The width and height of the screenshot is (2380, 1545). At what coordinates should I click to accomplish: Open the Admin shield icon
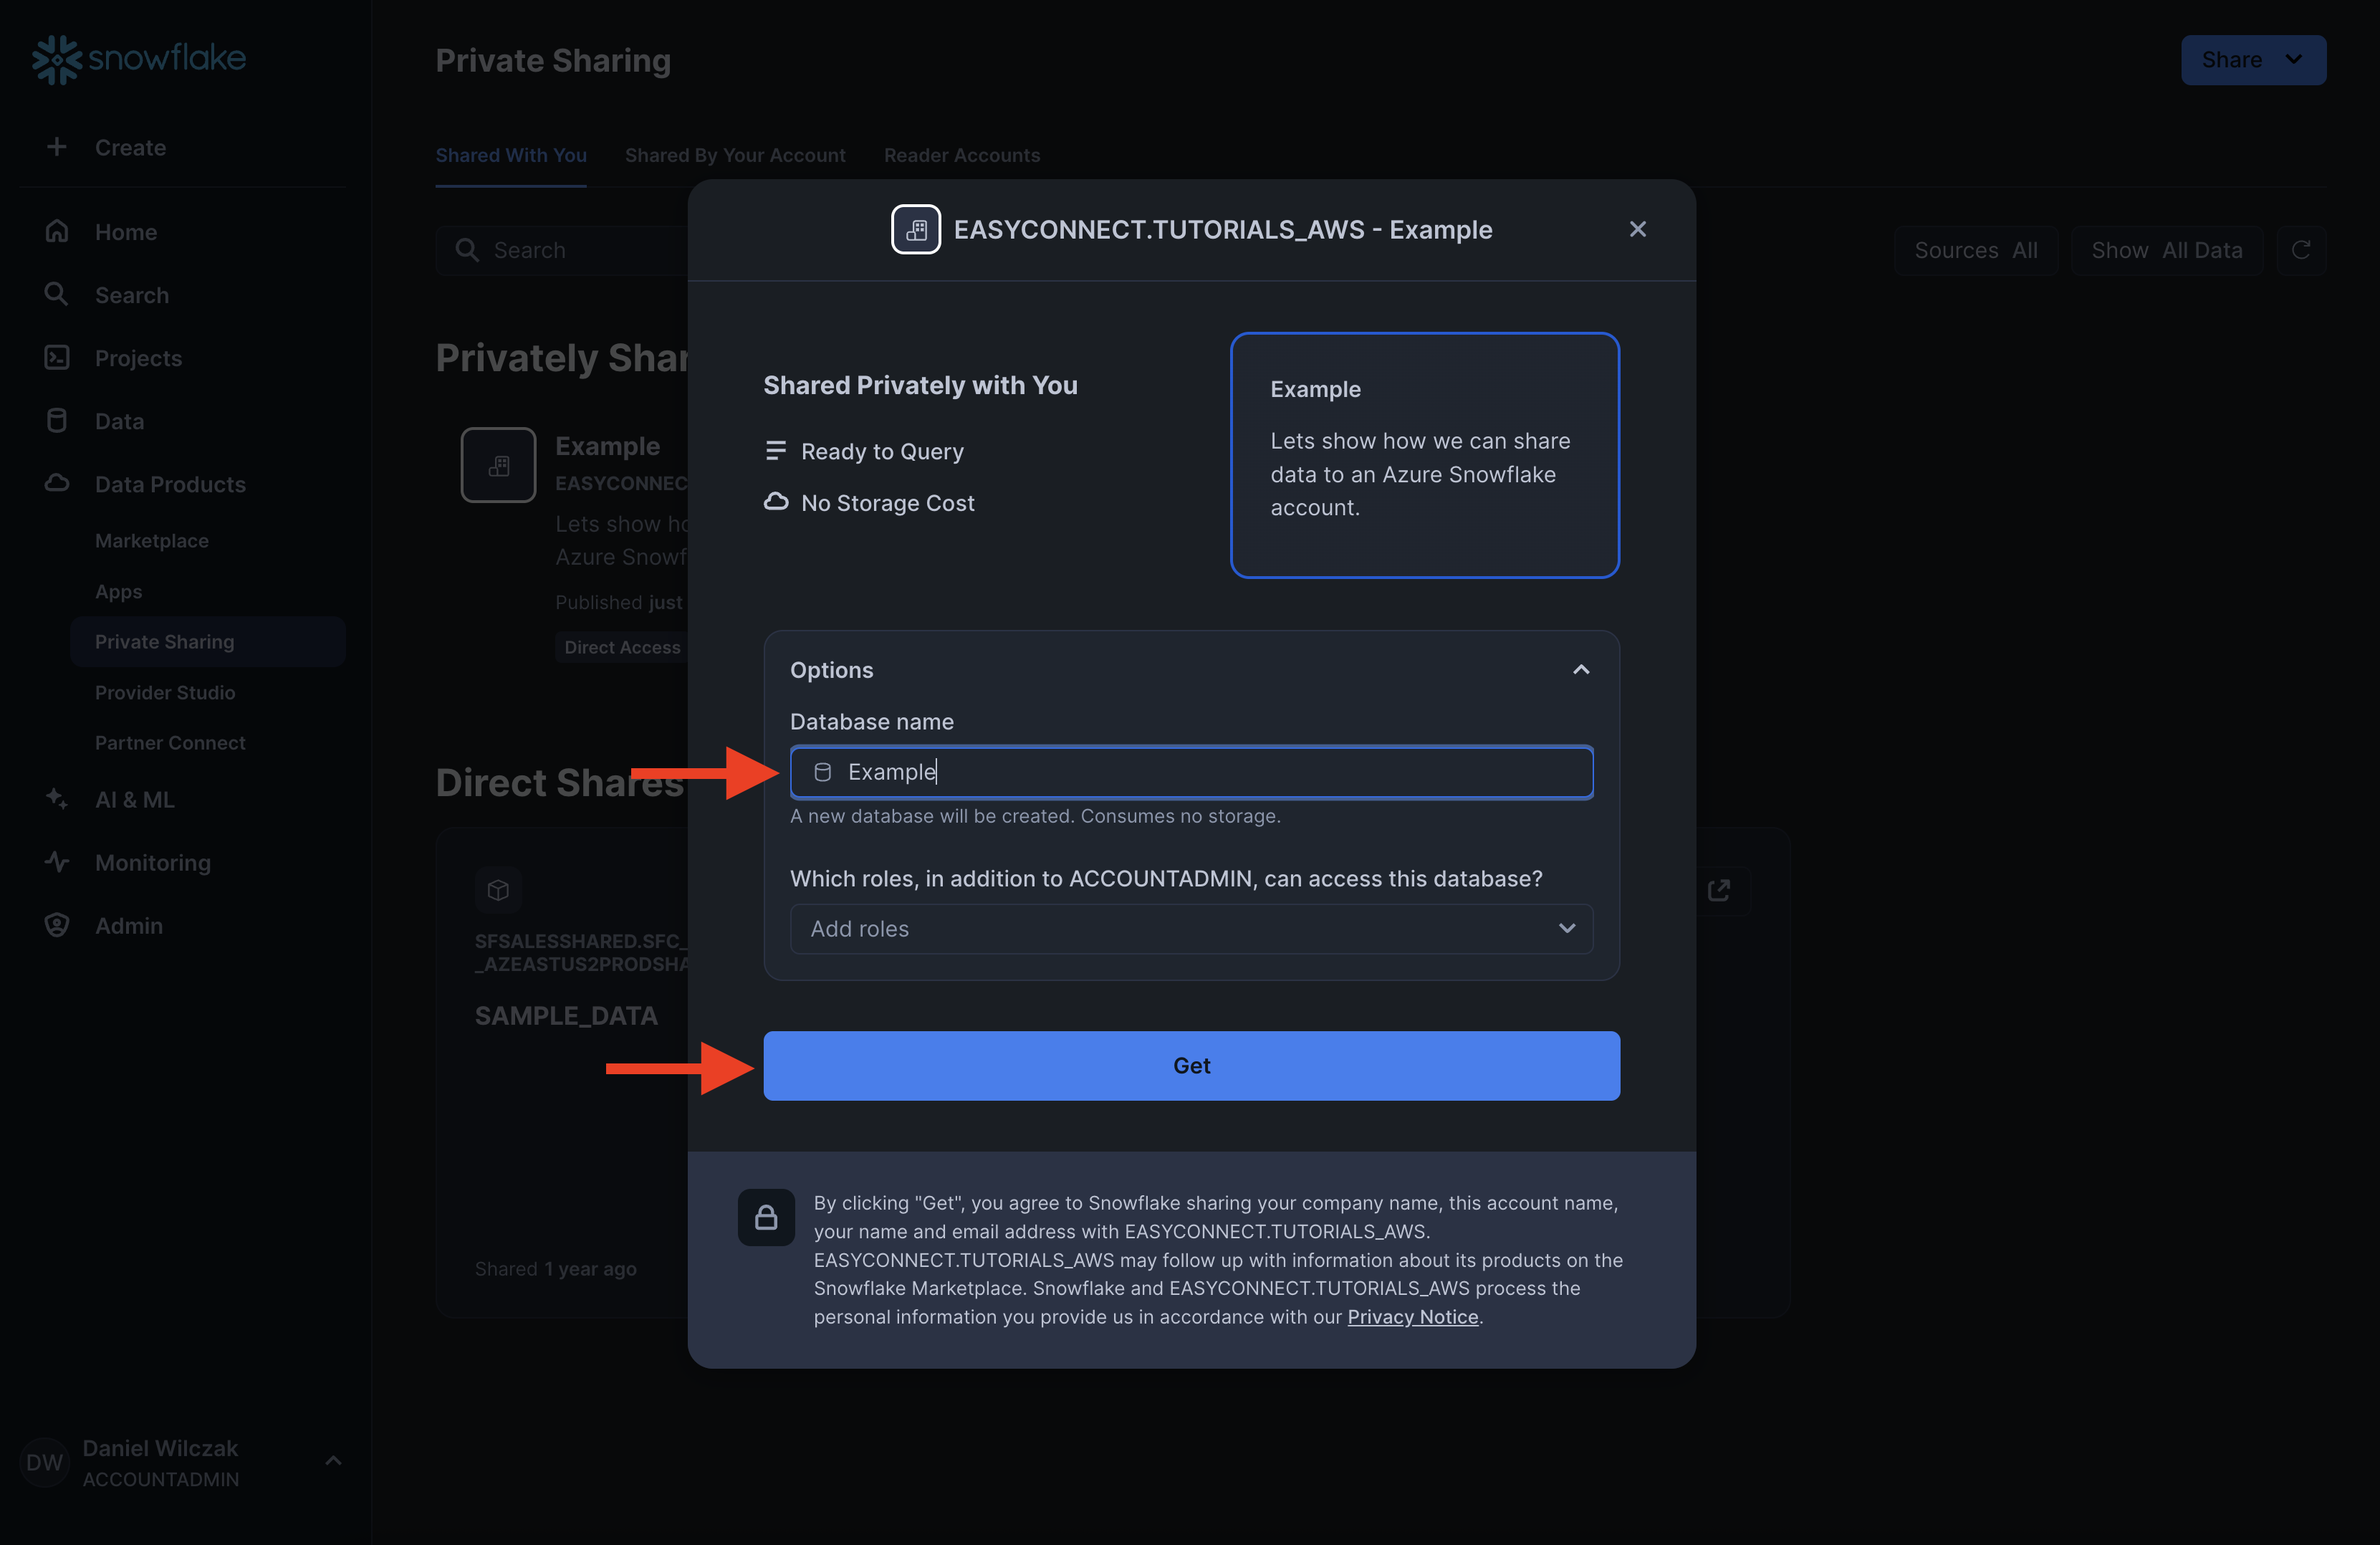tap(57, 926)
